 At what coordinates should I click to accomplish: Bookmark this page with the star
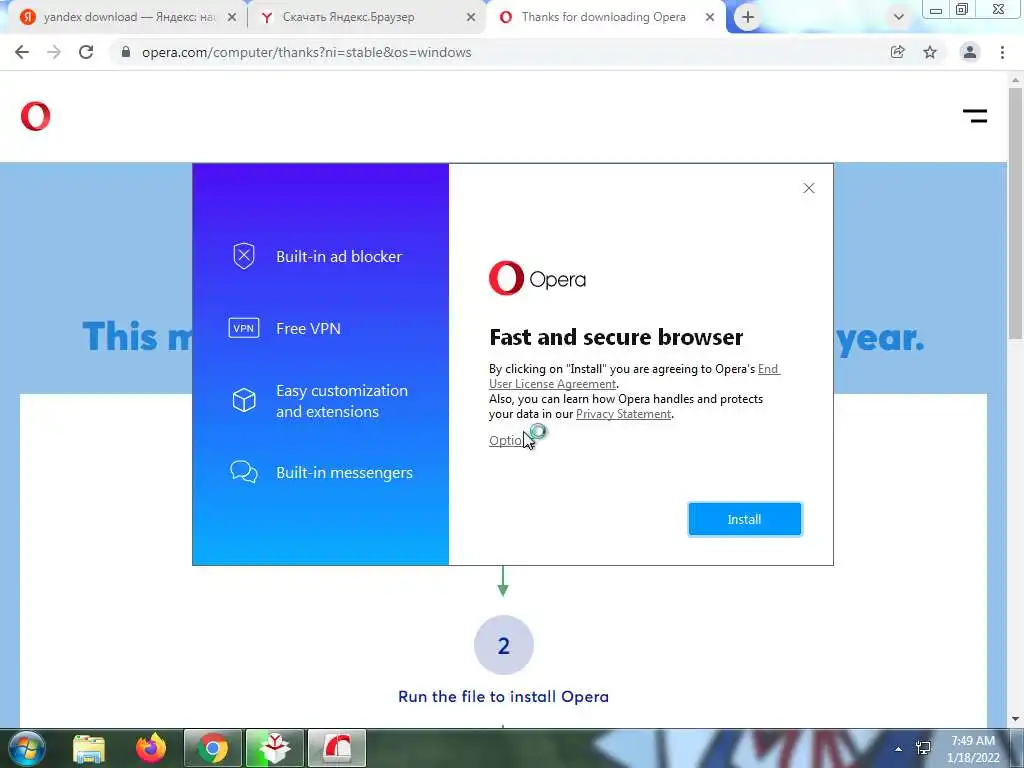click(x=930, y=52)
